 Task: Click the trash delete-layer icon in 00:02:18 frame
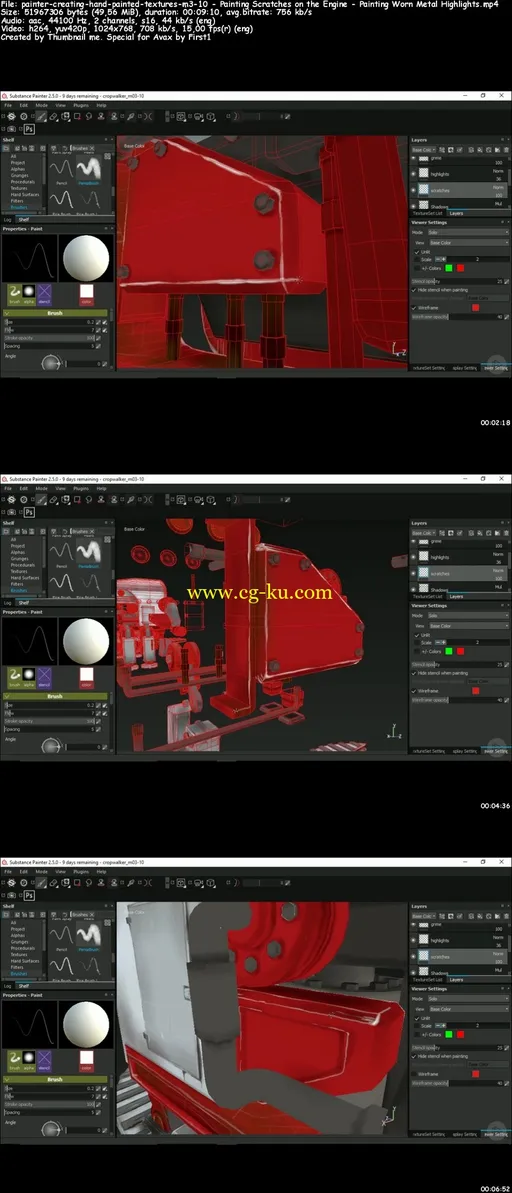pyautogui.click(x=507, y=150)
